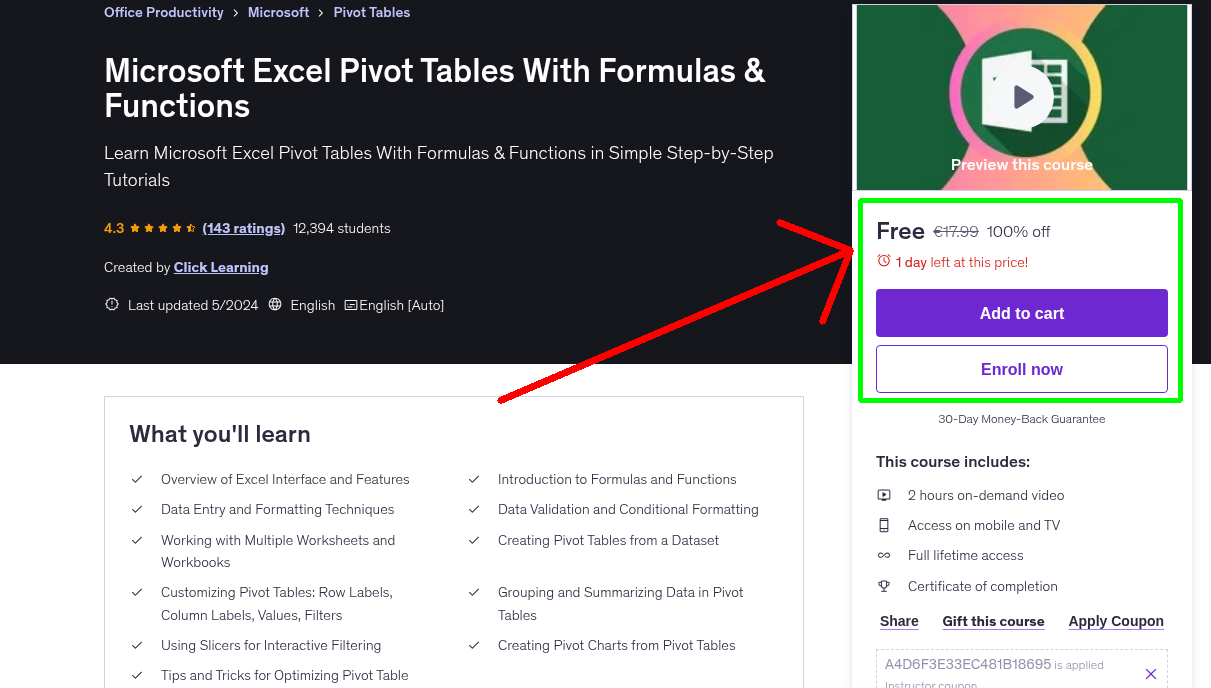This screenshot has width=1211, height=688.
Task: Navigate to the Microsoft breadcrumb
Action: point(278,12)
